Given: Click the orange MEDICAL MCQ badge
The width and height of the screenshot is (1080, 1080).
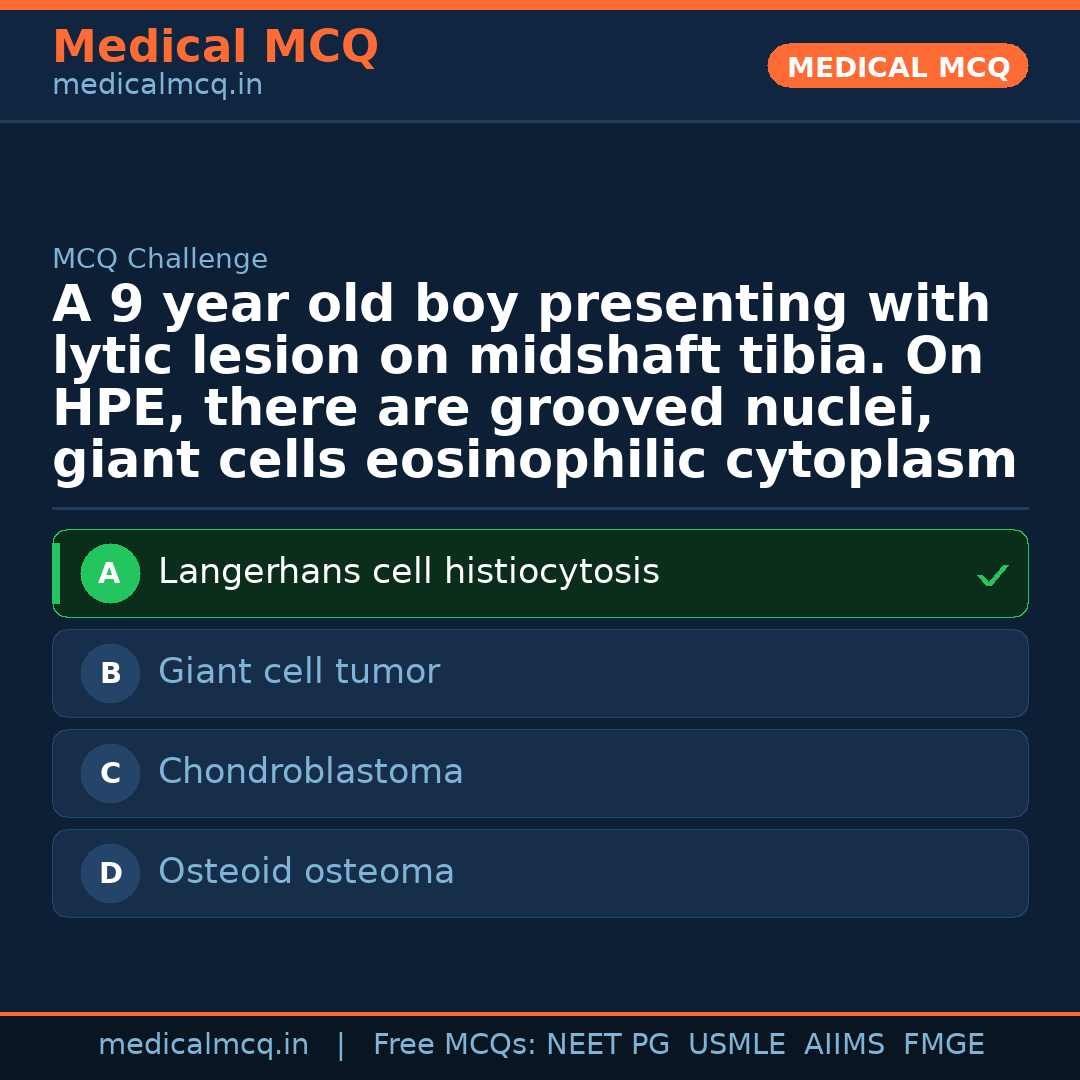Looking at the screenshot, I should tap(897, 67).
